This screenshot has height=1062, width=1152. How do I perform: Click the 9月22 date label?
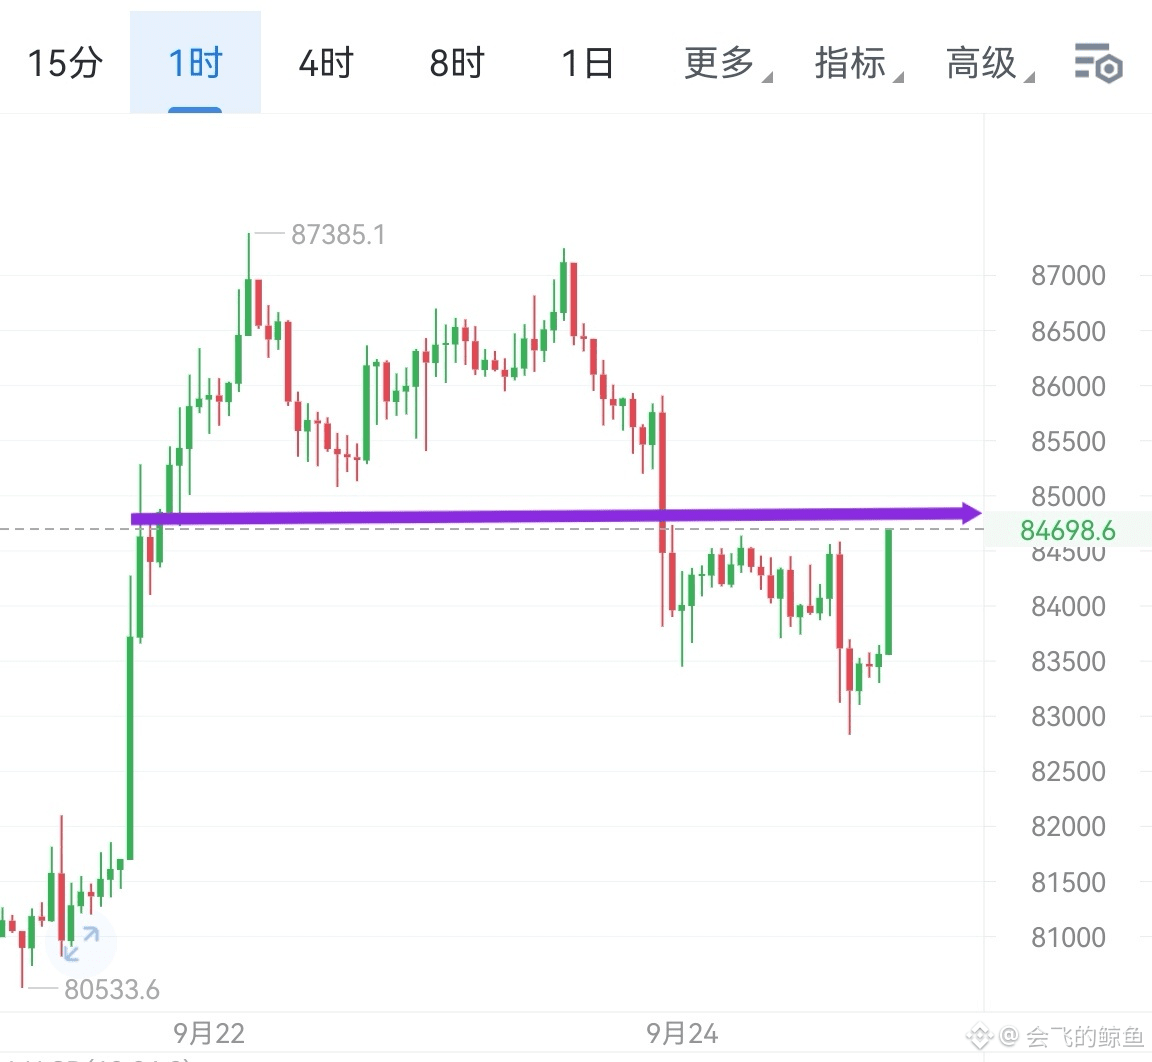[x=209, y=1033]
